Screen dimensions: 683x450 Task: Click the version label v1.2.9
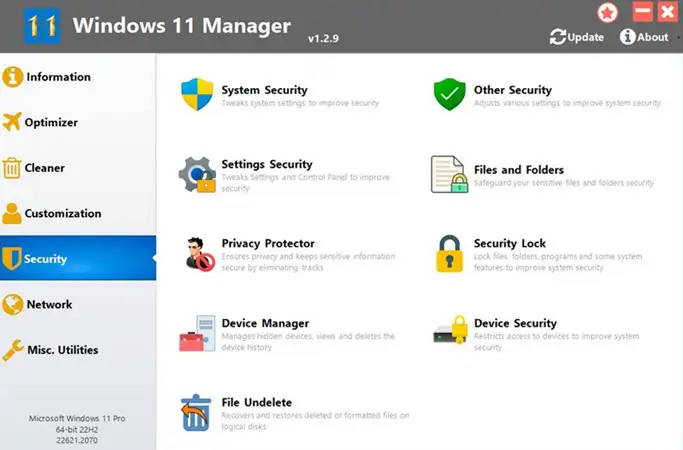pyautogui.click(x=323, y=38)
